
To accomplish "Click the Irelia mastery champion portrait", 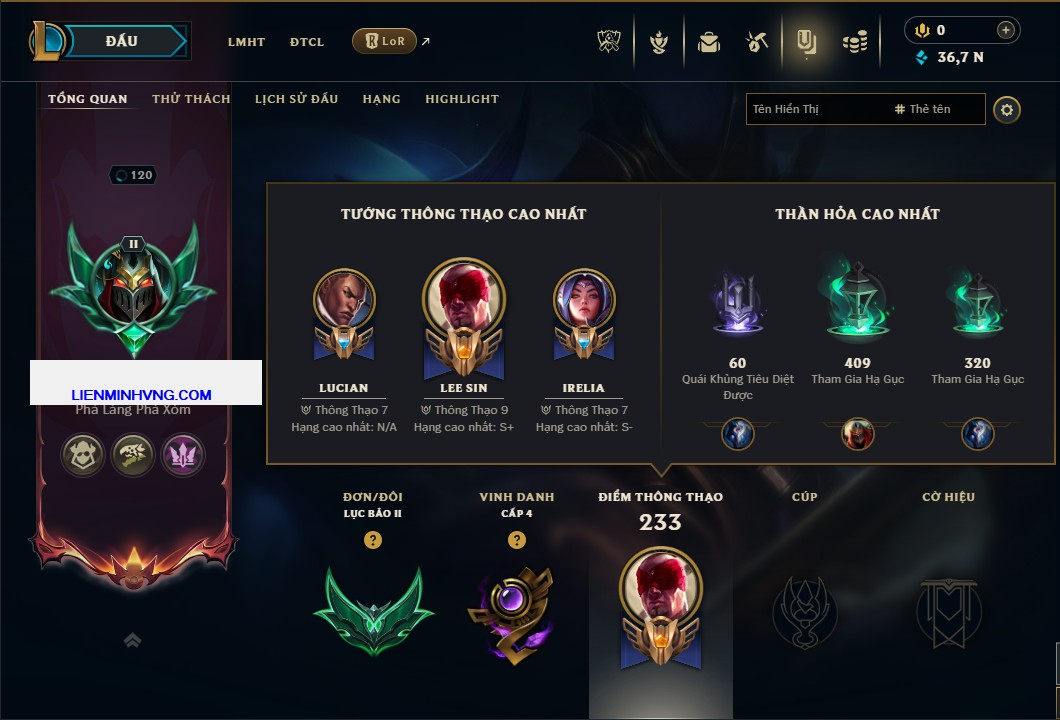I will click(583, 299).
